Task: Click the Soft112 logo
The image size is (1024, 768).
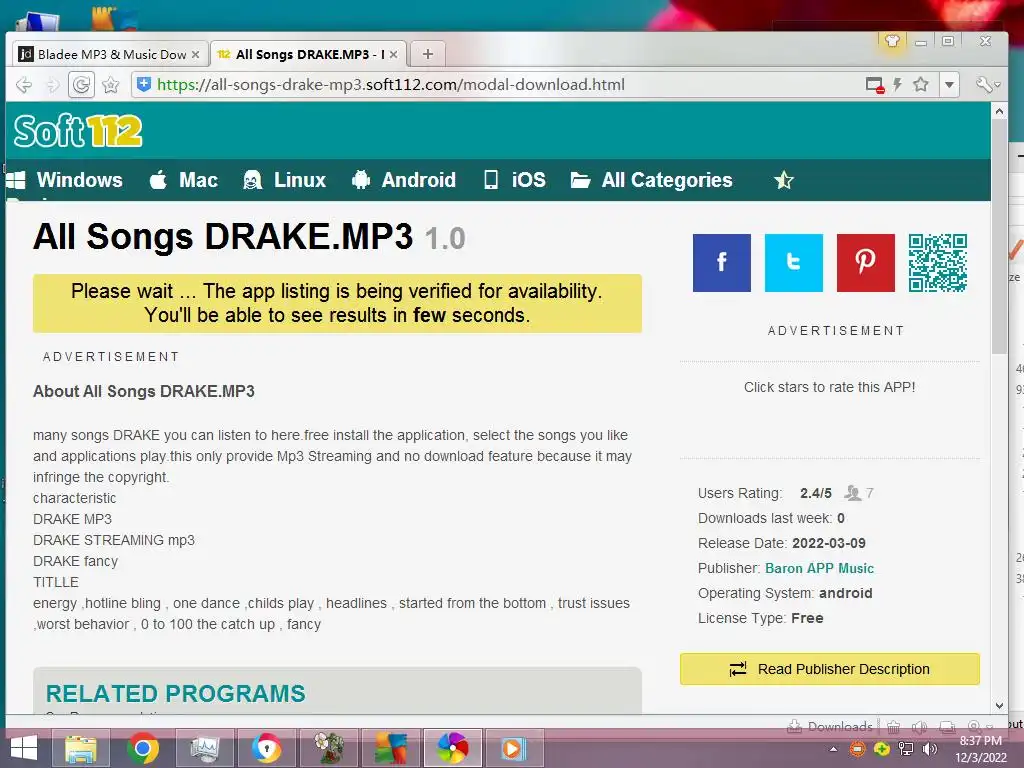Action: pyautogui.click(x=78, y=131)
